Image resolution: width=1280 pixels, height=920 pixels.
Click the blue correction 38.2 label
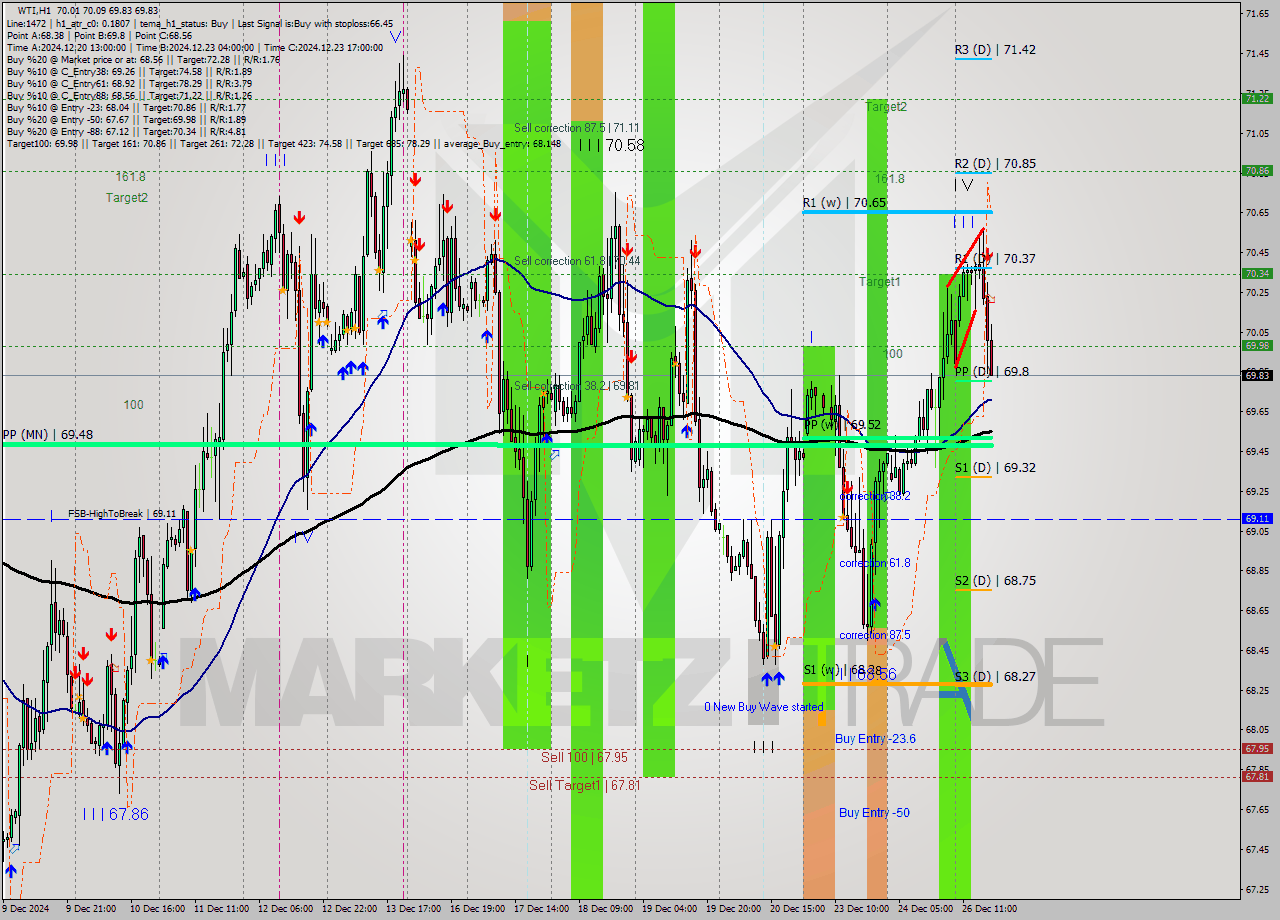[875, 496]
